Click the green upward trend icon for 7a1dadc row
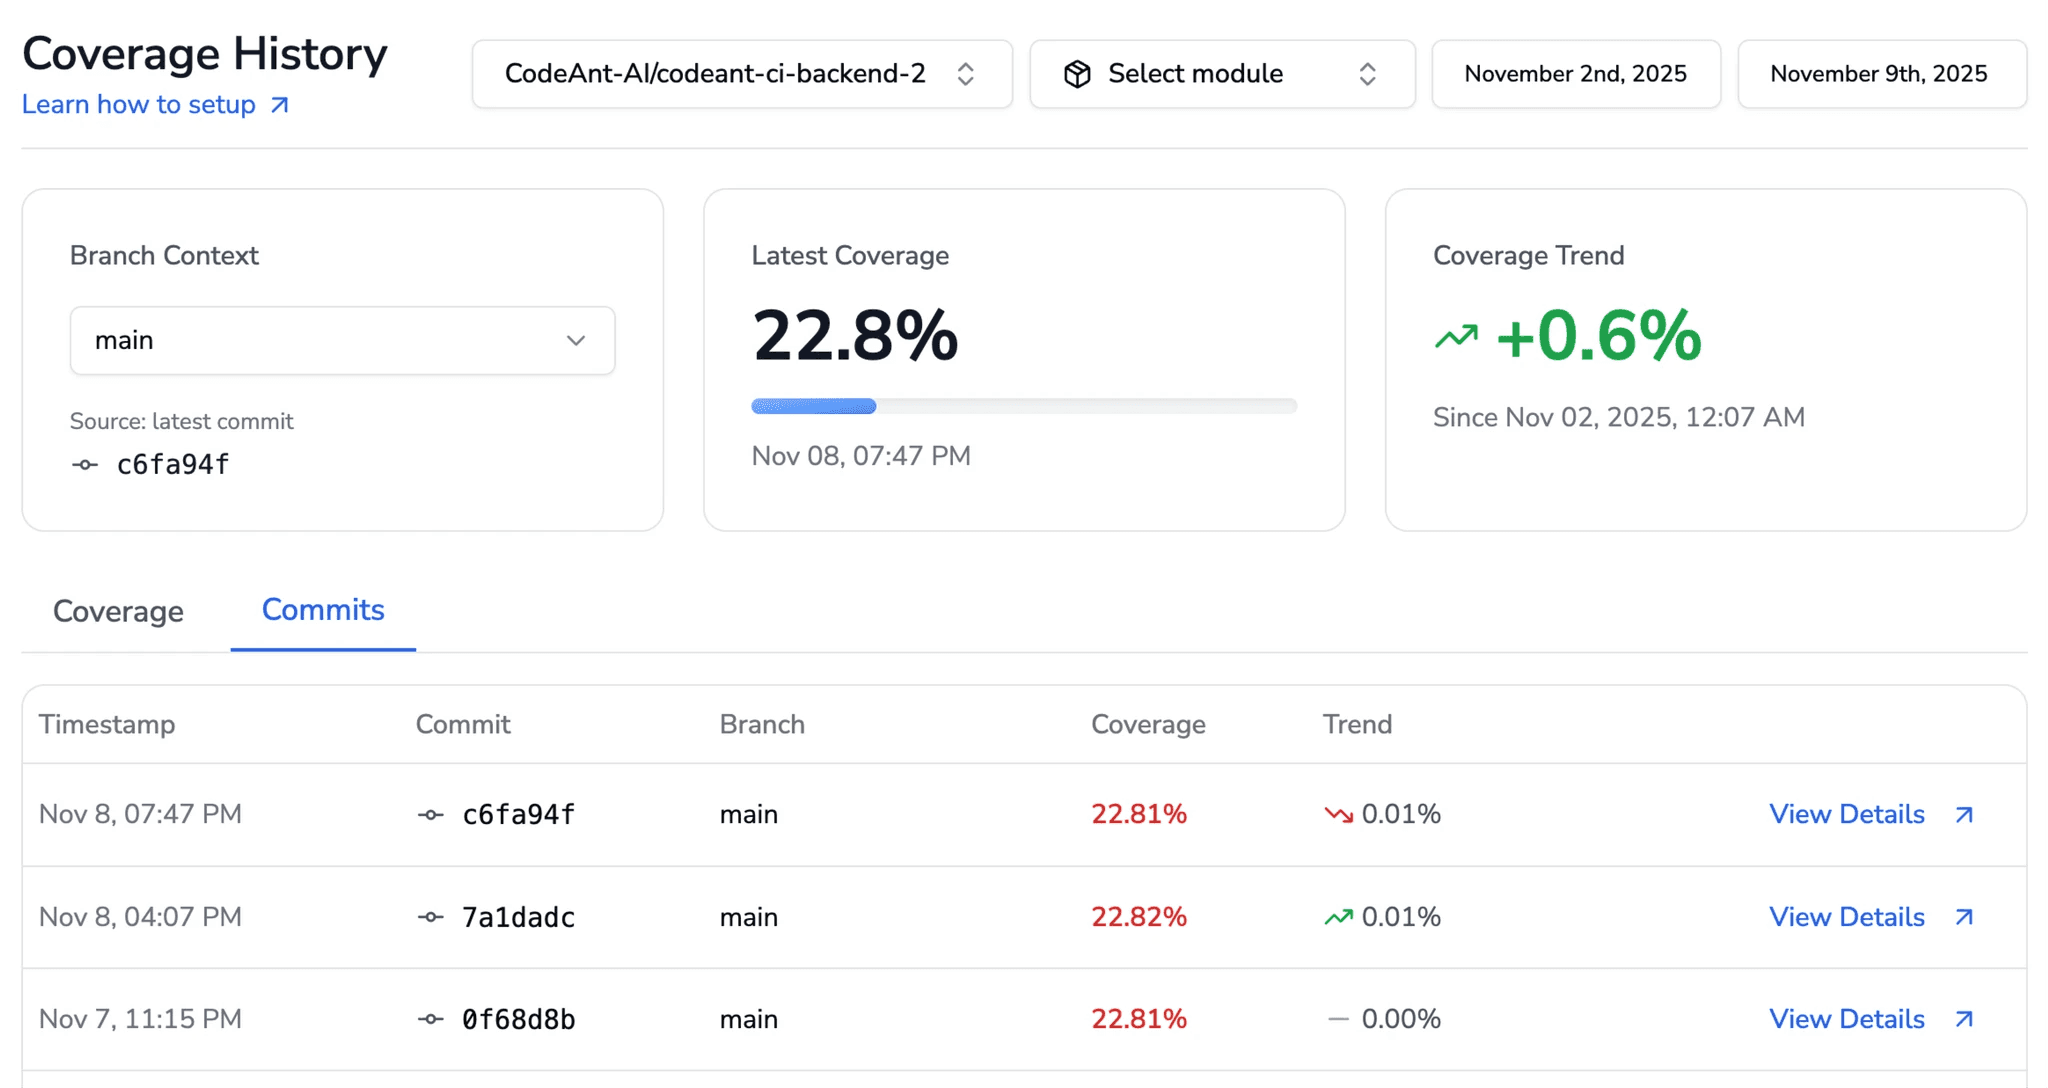The height and width of the screenshot is (1088, 2048). coord(1337,916)
